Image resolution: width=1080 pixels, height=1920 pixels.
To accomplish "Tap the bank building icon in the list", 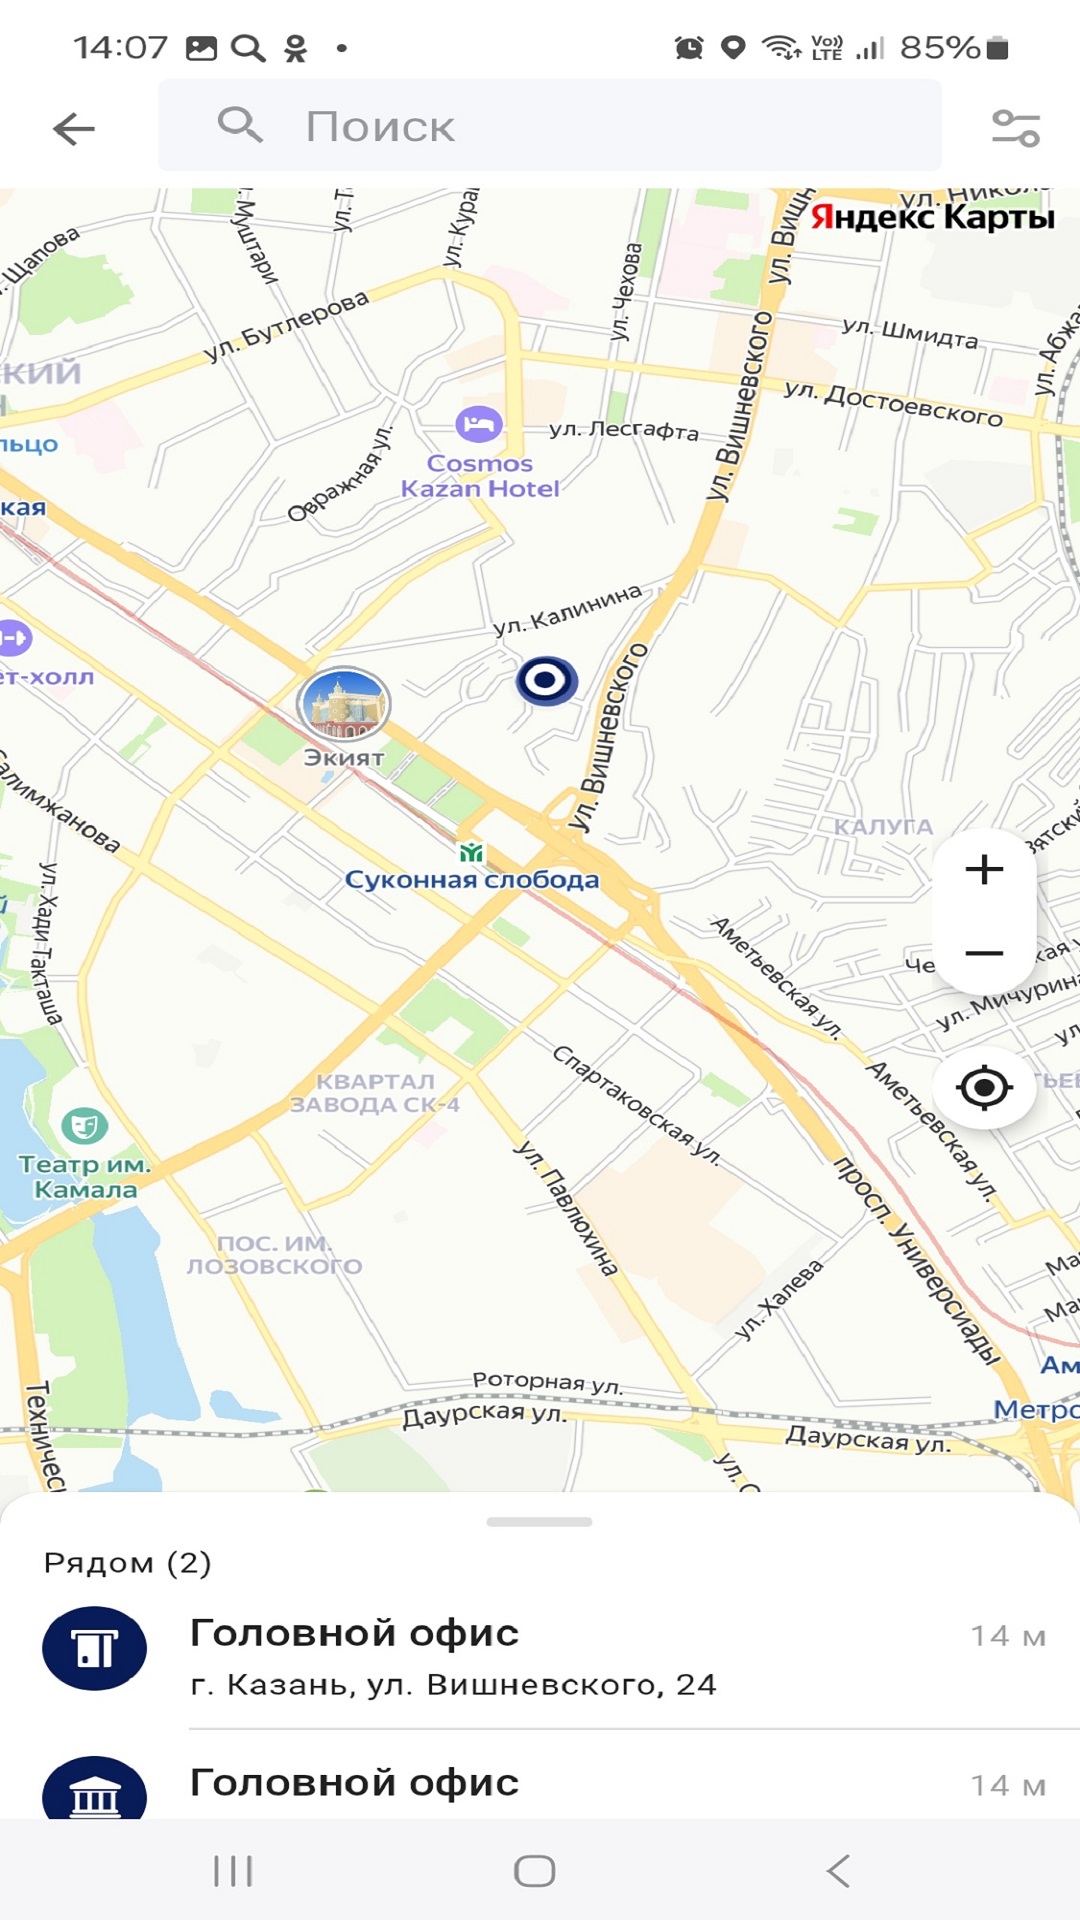I will coord(94,1788).
